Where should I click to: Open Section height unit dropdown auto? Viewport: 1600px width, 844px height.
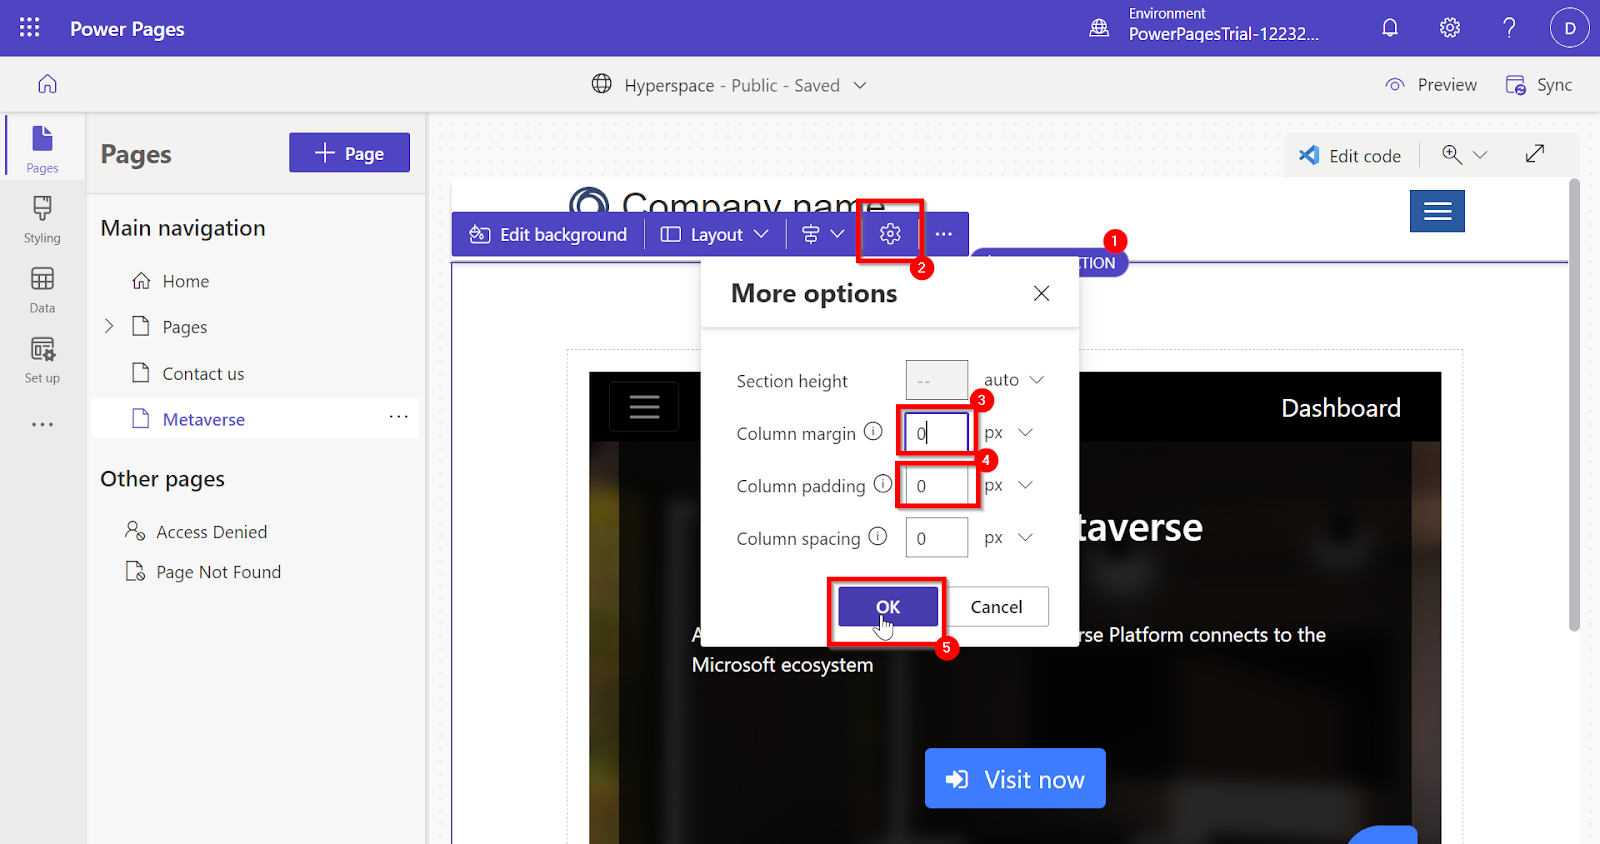click(1013, 380)
